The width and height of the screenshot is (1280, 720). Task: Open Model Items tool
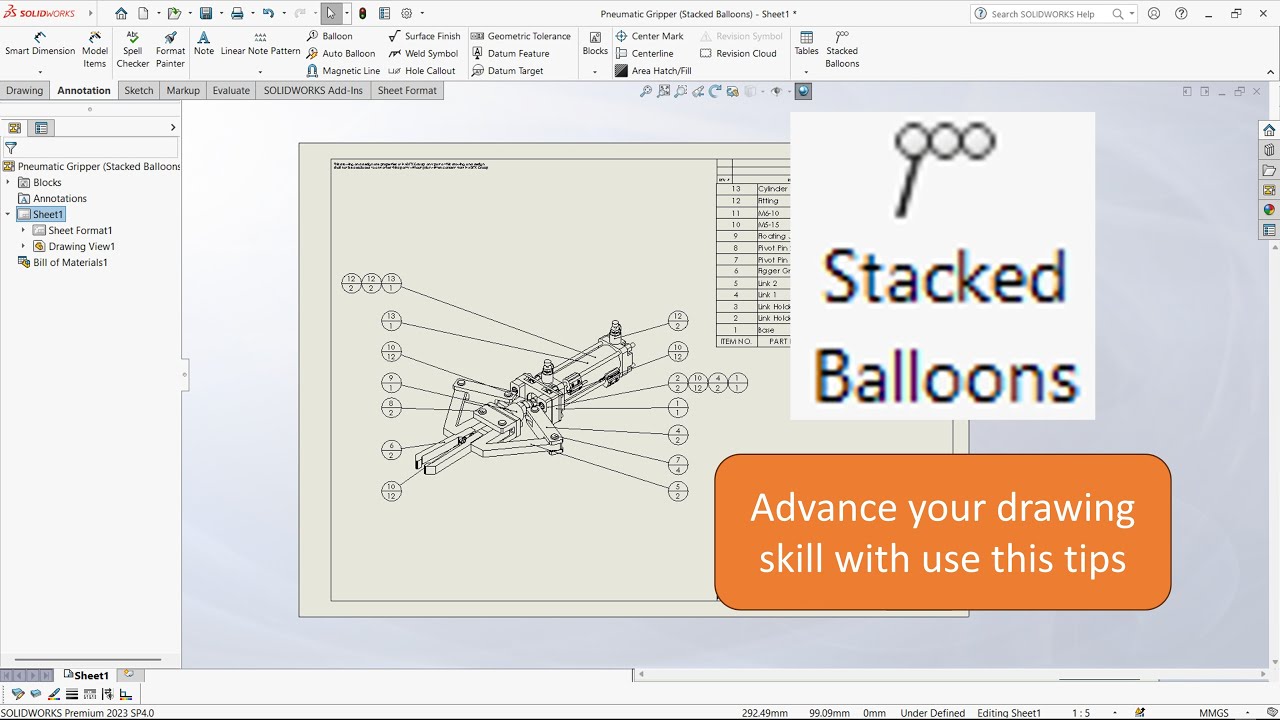[95, 50]
